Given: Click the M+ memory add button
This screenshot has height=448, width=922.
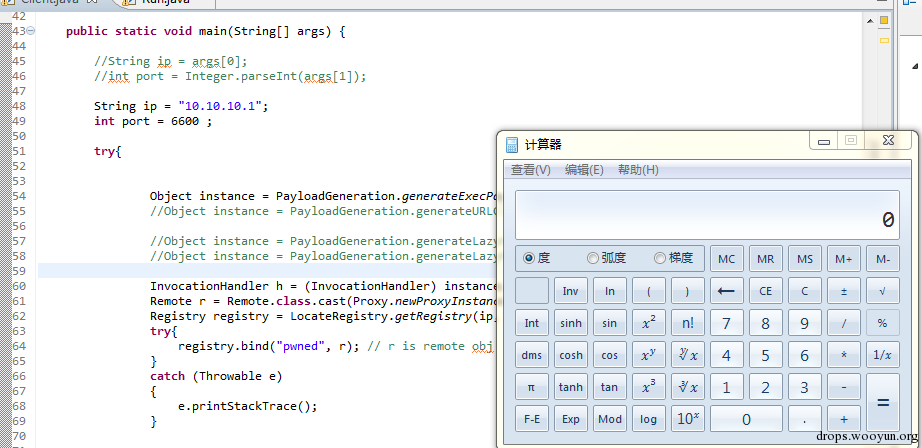Looking at the screenshot, I should [844, 259].
